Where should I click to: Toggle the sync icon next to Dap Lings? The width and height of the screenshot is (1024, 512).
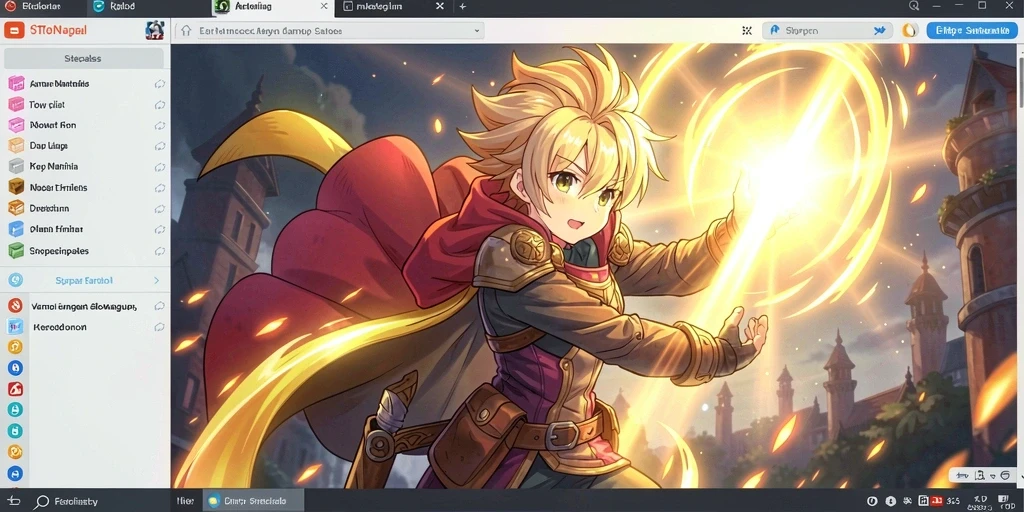click(x=159, y=146)
